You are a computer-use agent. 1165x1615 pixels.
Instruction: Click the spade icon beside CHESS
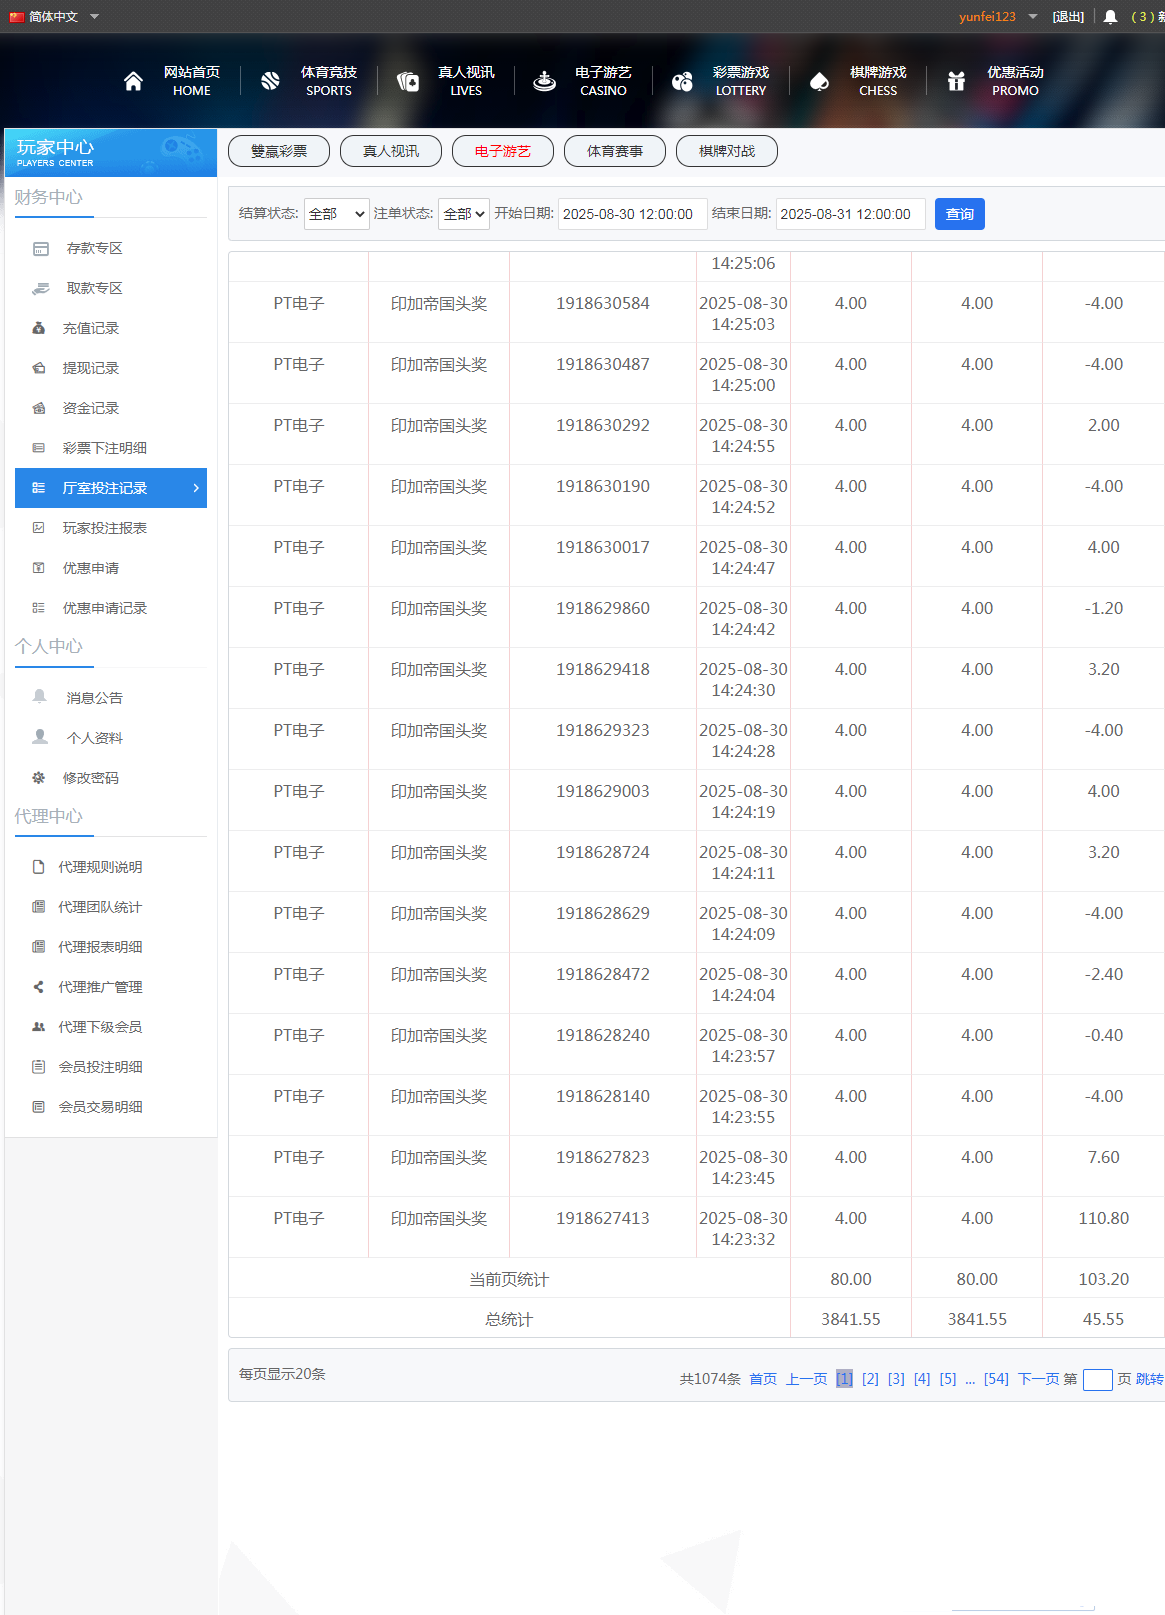(x=819, y=81)
